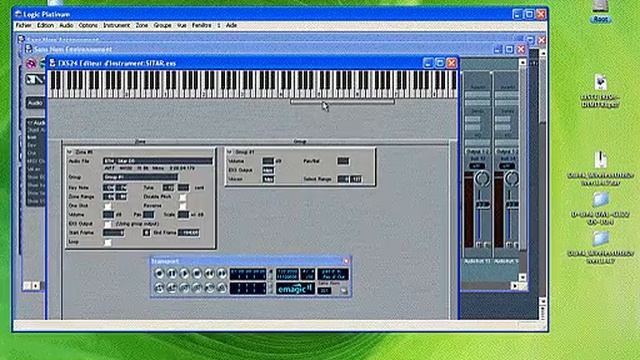Screen dimensions: 640x360
Task: Open the group EXS Output Main dropdown
Action: [268, 170]
